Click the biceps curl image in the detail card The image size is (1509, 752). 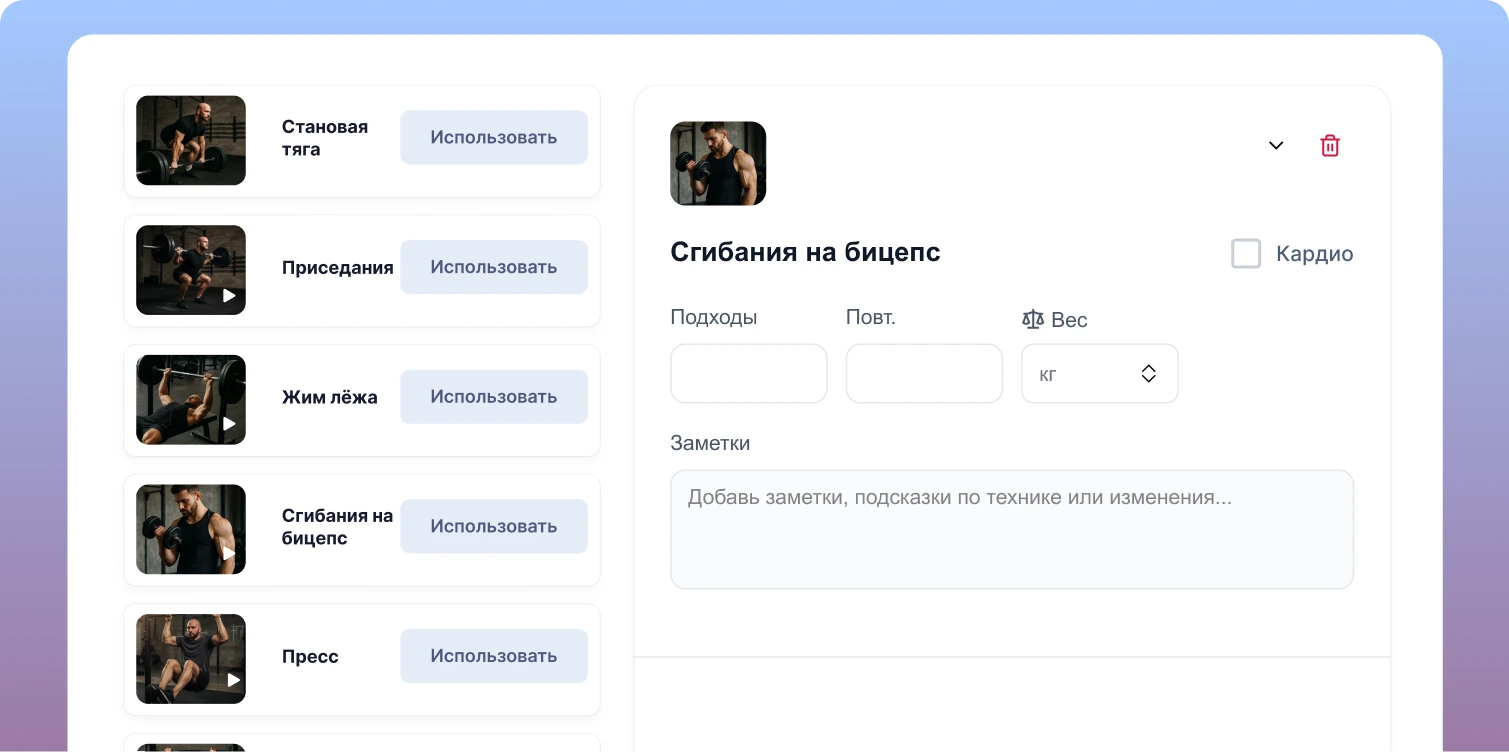coord(718,164)
